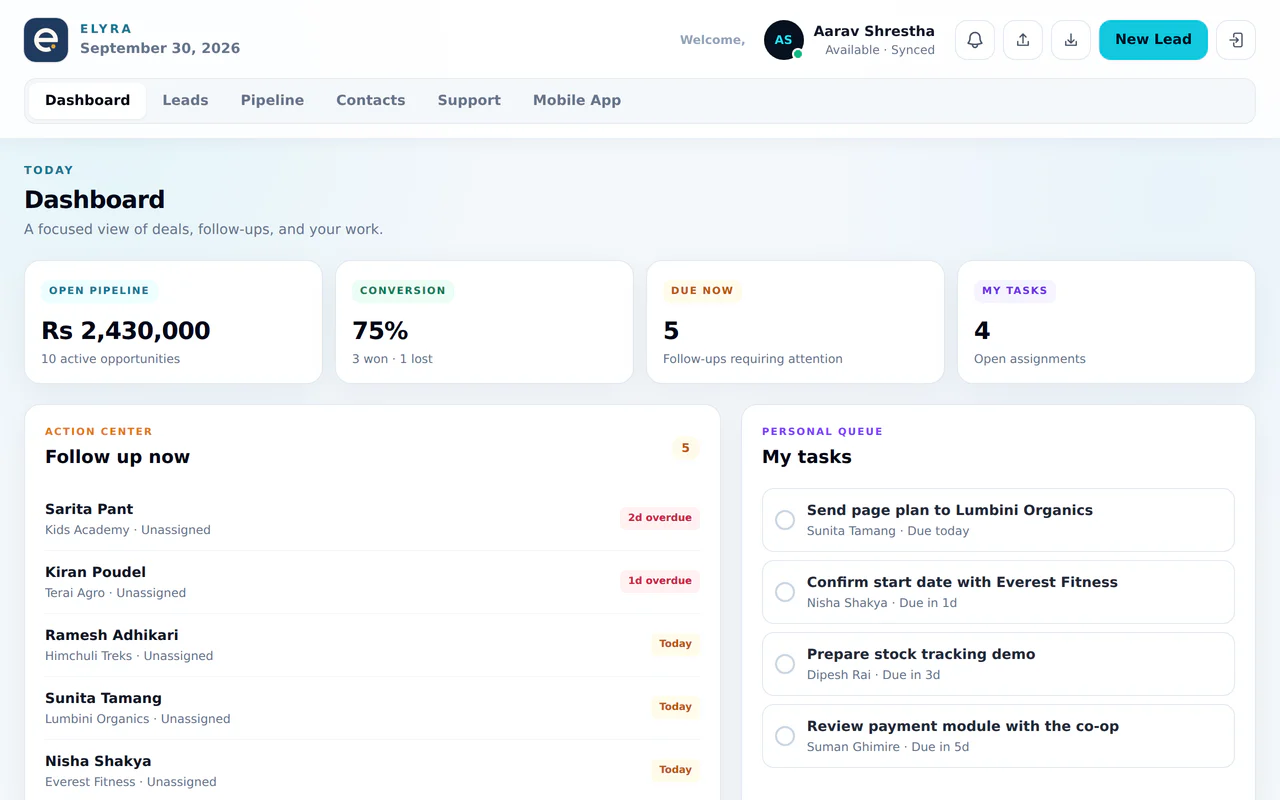Click the Elyra logo icon

click(x=46, y=40)
